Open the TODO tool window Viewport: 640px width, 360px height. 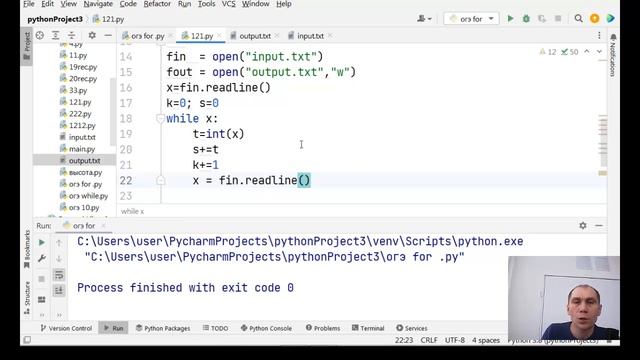(216, 328)
